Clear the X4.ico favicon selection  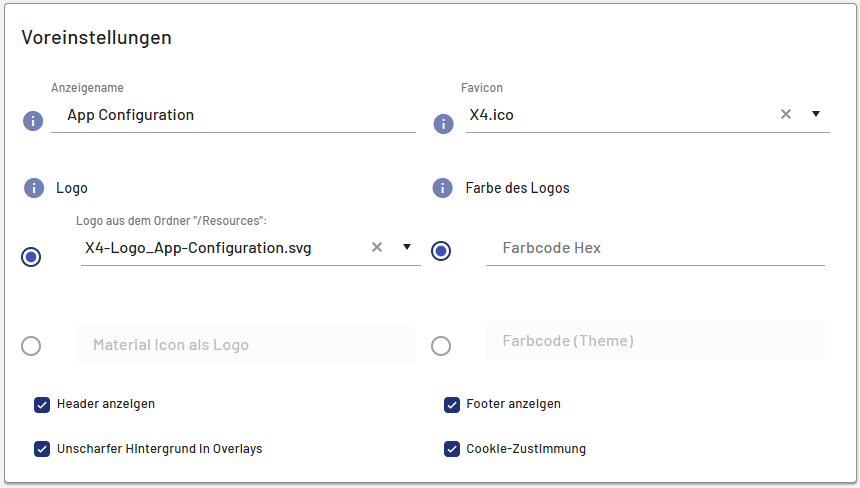786,114
